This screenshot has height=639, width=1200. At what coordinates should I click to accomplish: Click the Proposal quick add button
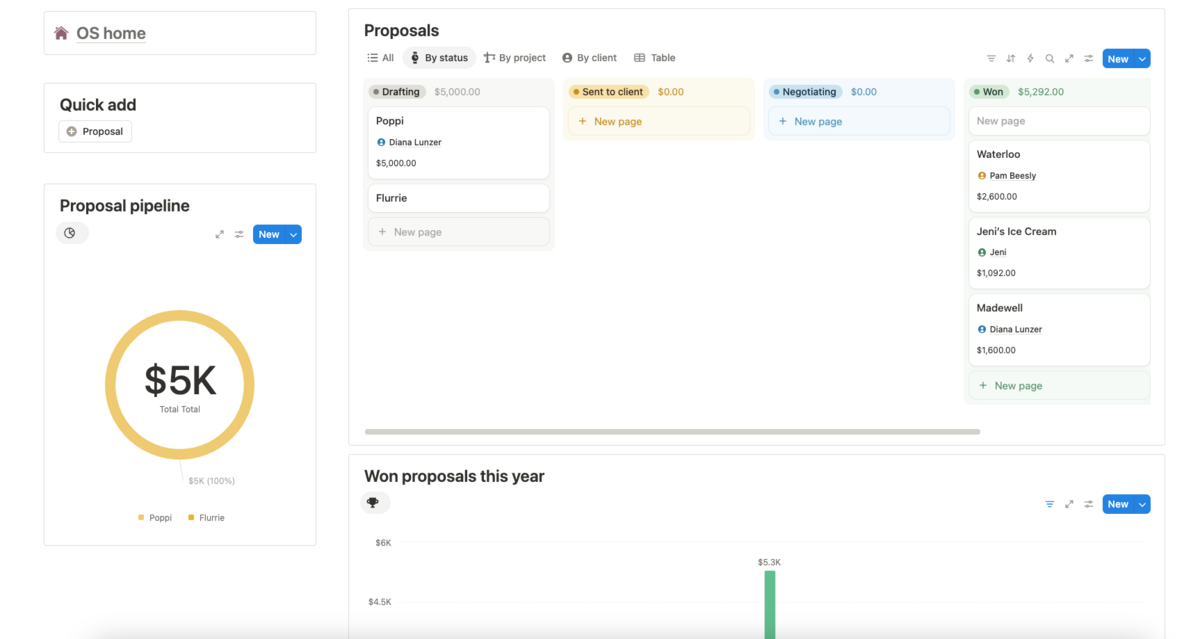point(95,131)
